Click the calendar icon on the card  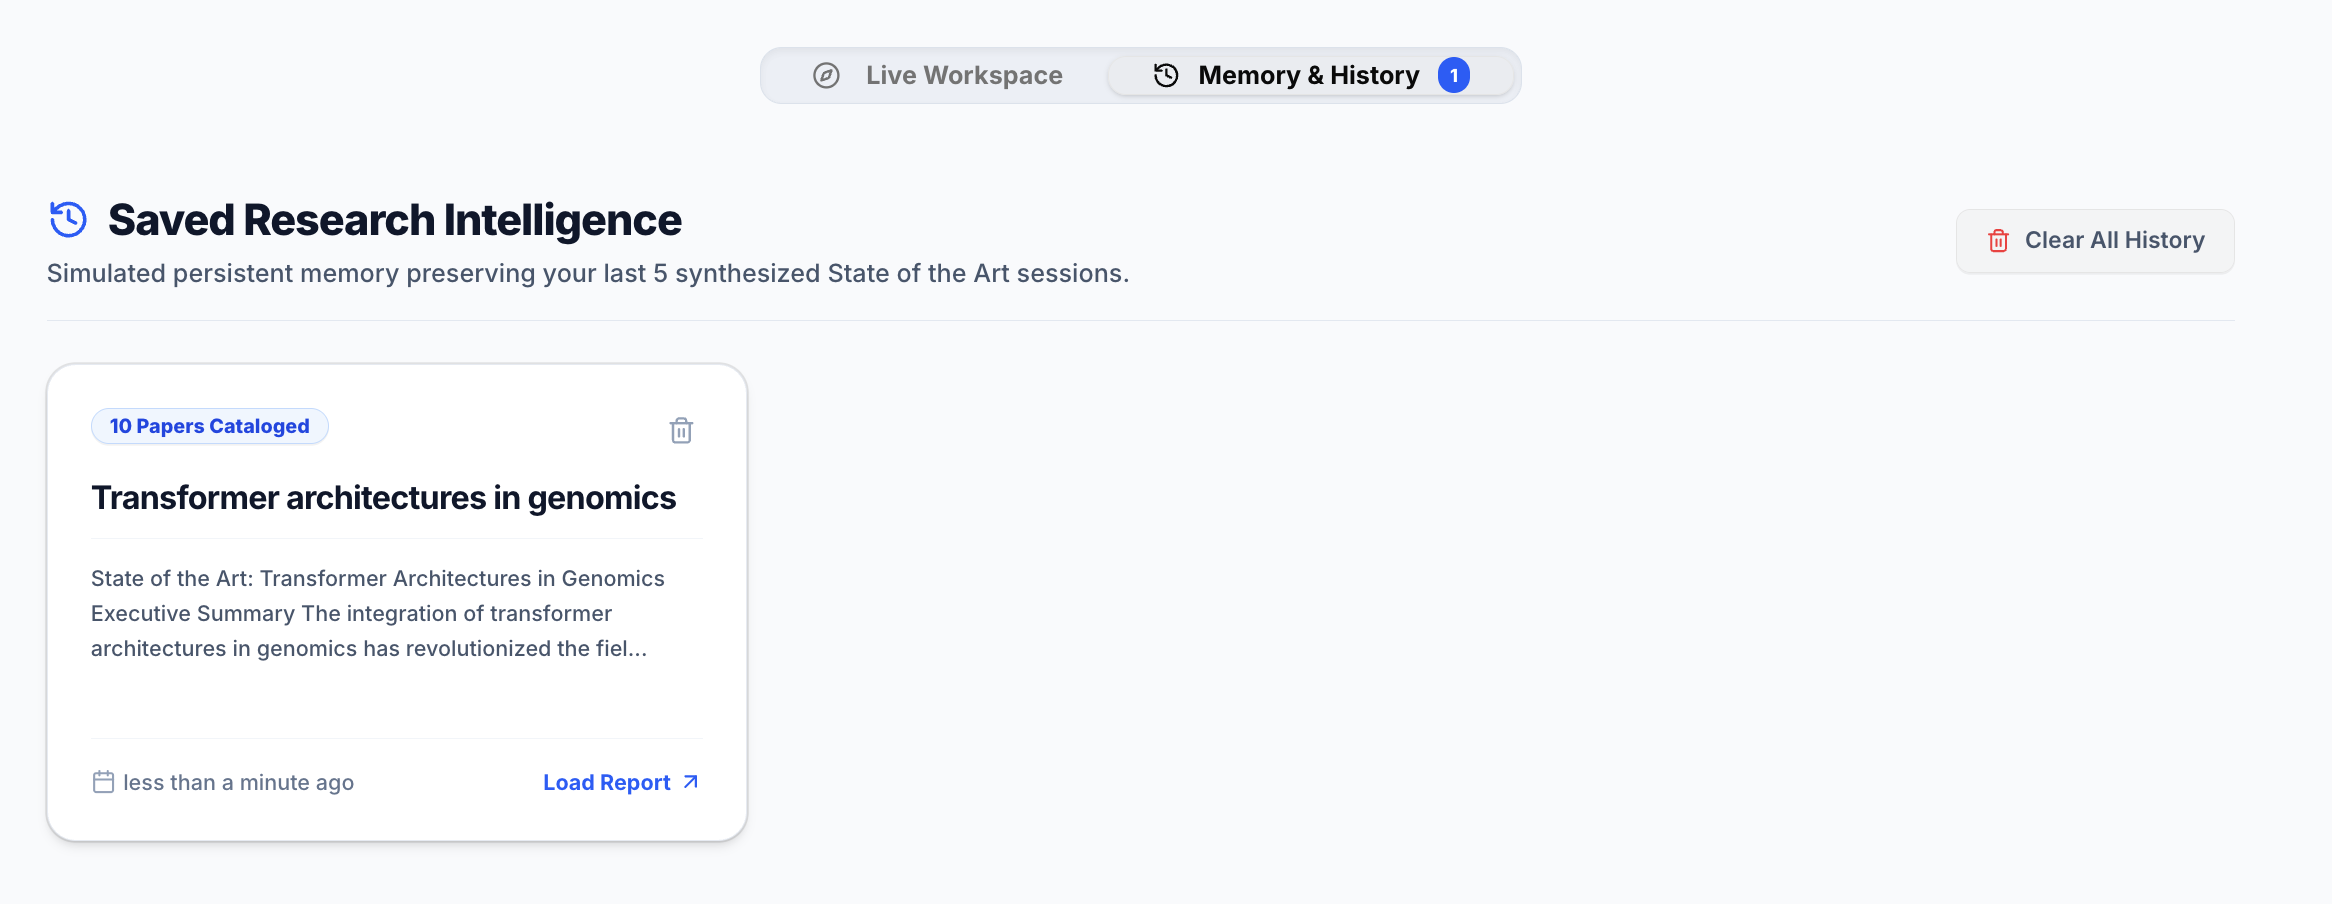coord(103,782)
